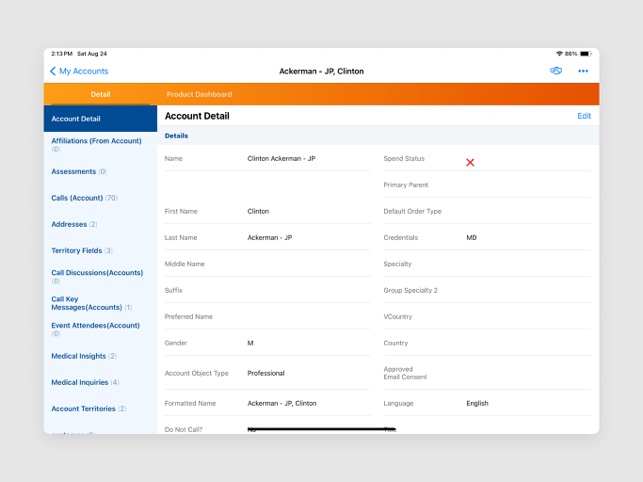Tap the back chevron beside My Accounts
The width and height of the screenshot is (643, 482).
53,71
